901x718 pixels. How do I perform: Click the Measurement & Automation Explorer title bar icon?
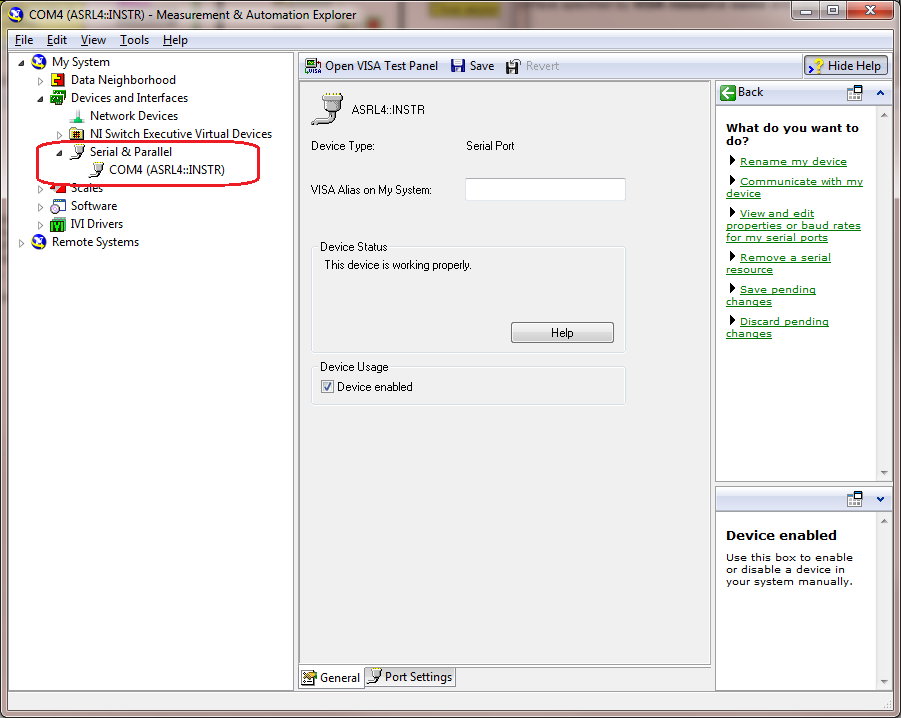click(x=16, y=14)
